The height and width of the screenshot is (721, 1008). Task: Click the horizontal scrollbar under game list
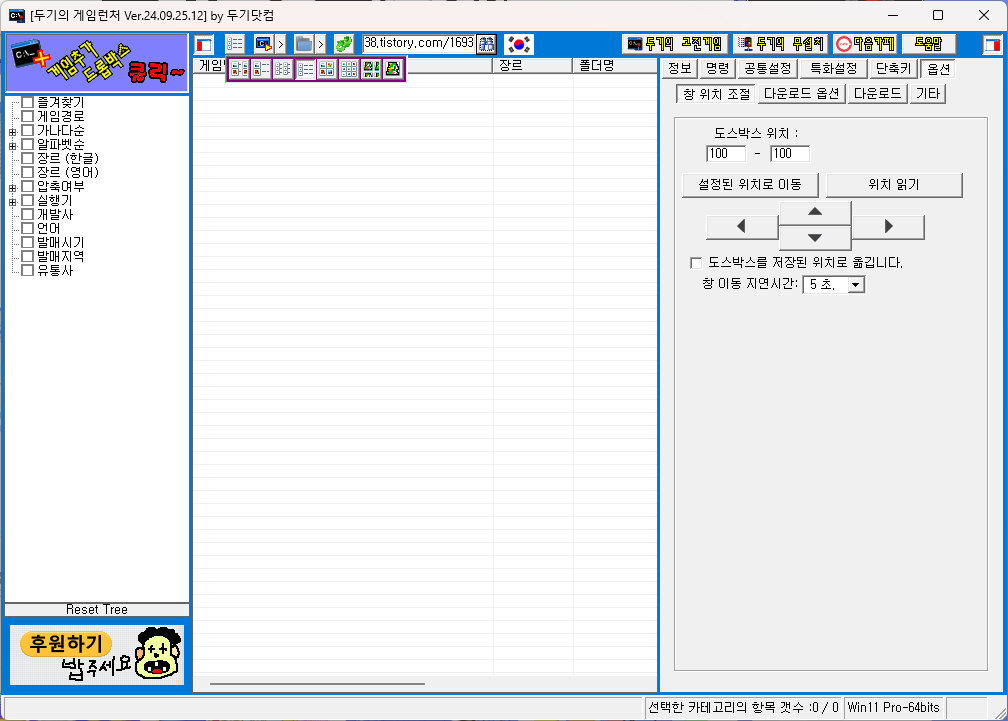pos(317,684)
